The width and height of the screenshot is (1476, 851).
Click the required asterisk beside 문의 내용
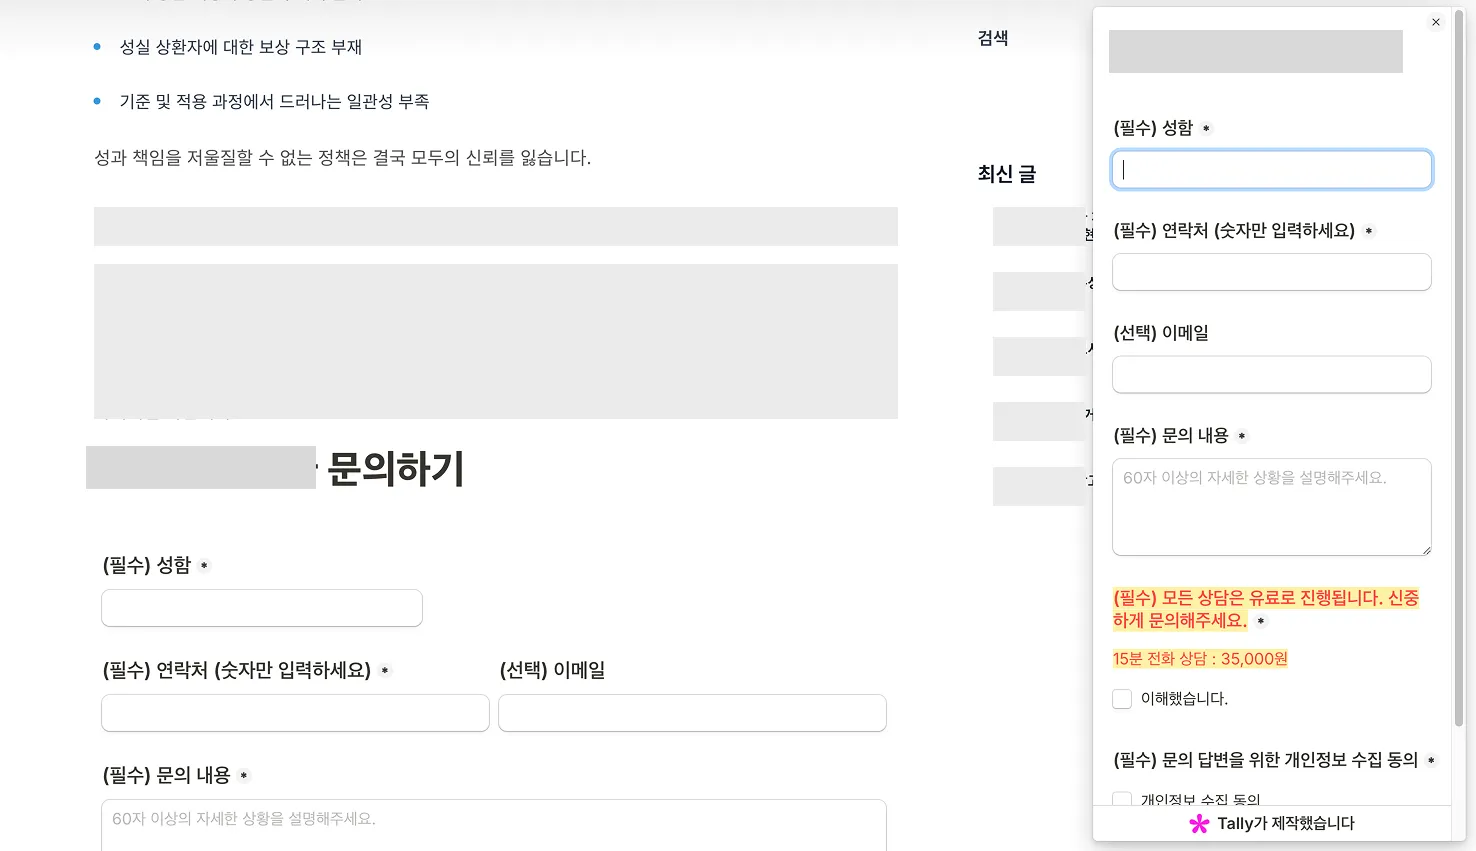(x=1241, y=436)
